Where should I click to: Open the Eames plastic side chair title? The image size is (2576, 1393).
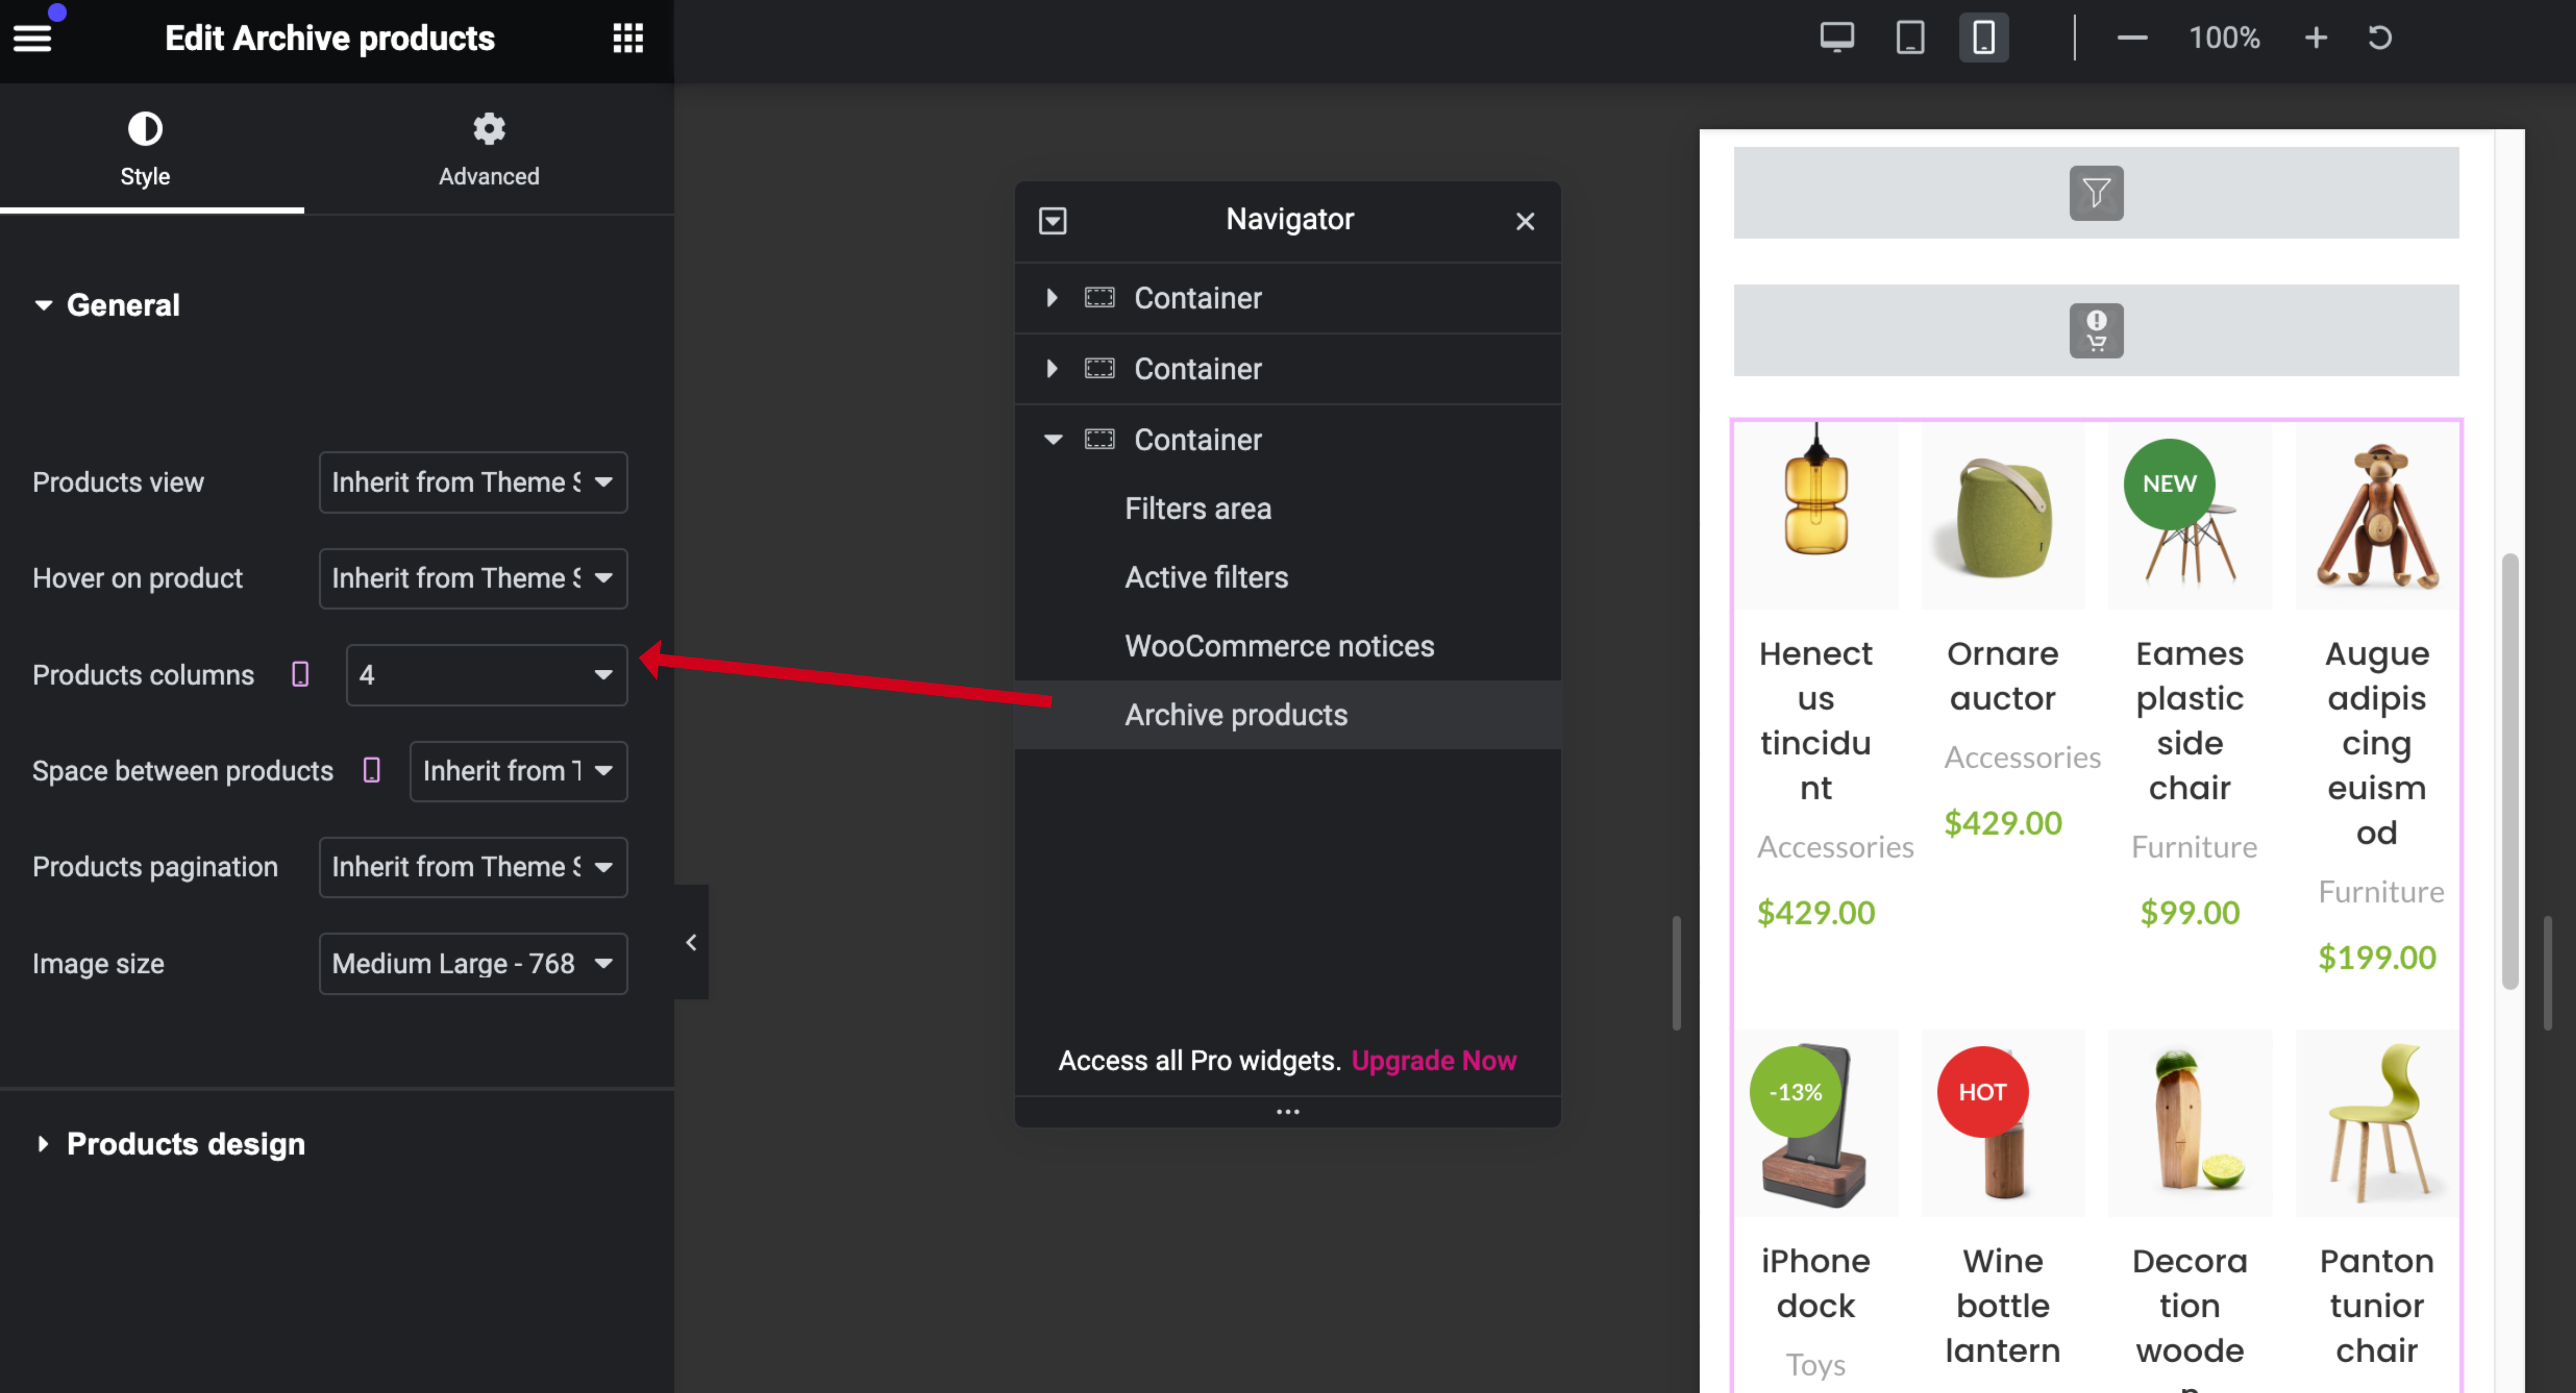[2190, 721]
